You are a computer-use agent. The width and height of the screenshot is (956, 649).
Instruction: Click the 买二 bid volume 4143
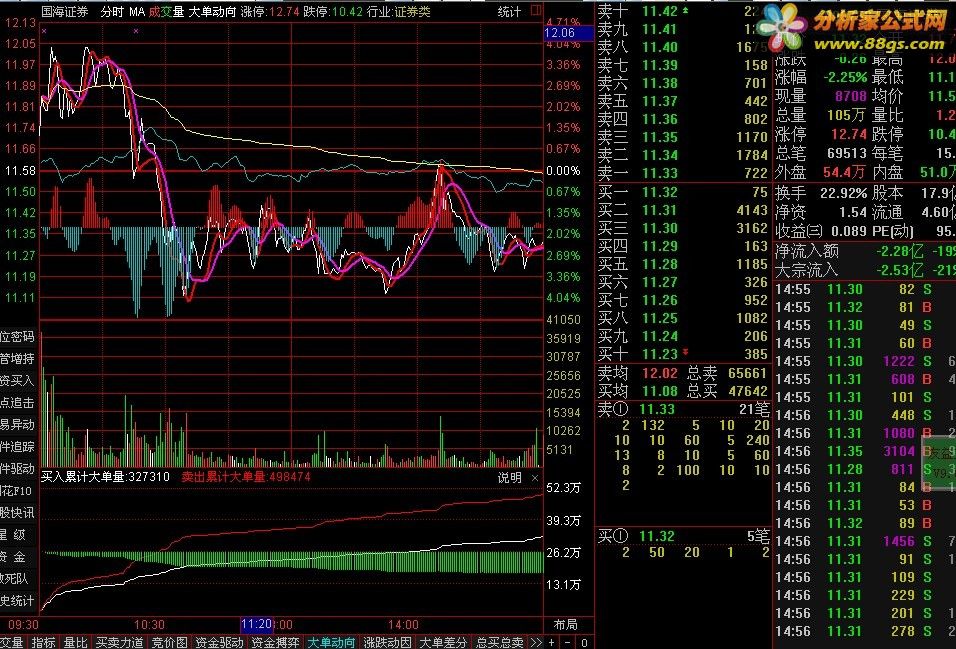[x=752, y=210]
